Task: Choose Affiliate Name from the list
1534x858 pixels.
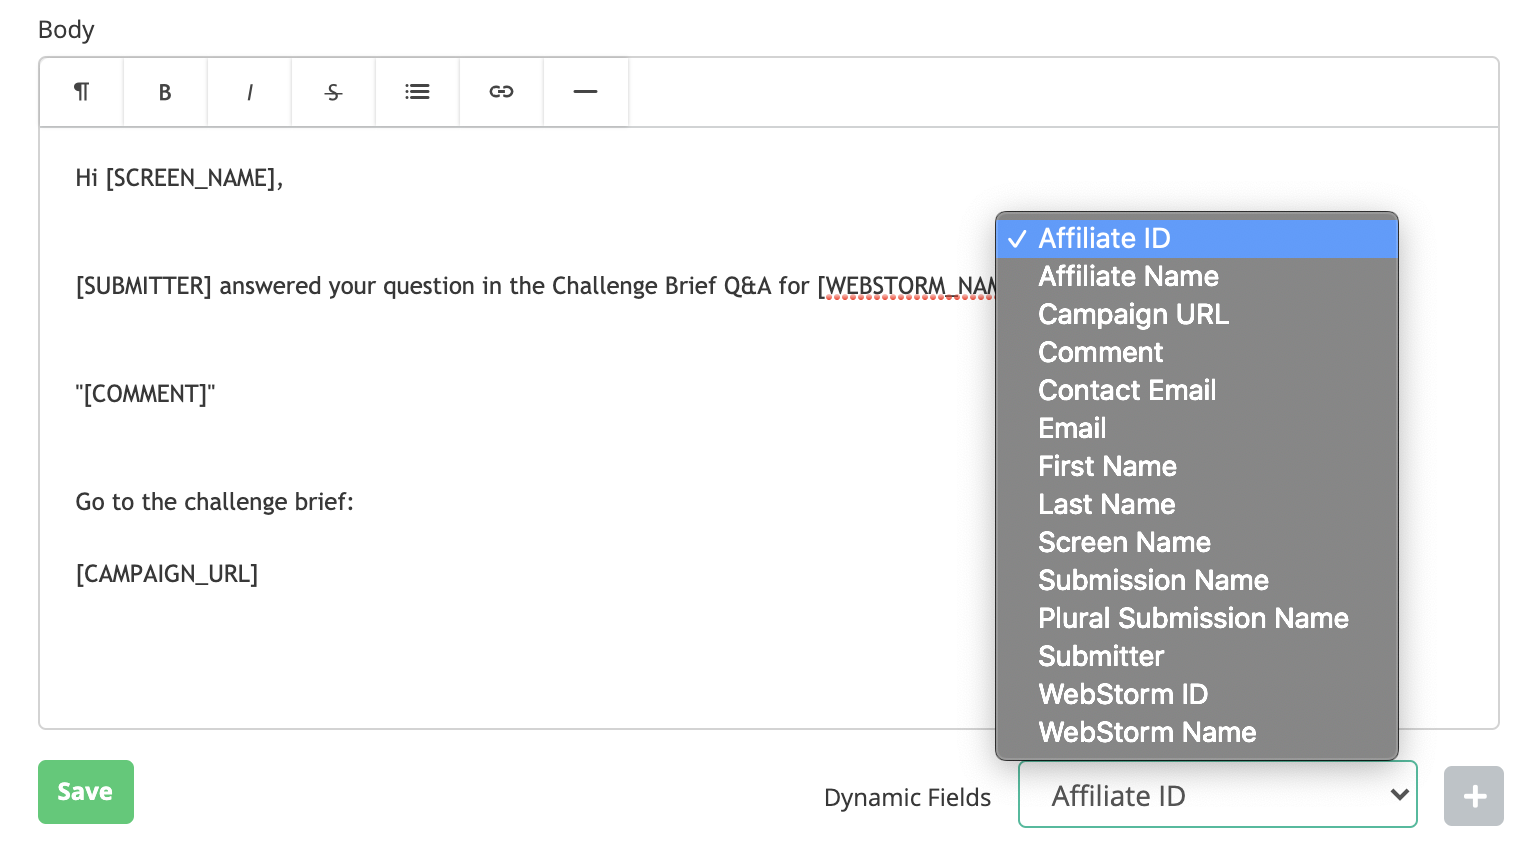Action: click(x=1197, y=276)
